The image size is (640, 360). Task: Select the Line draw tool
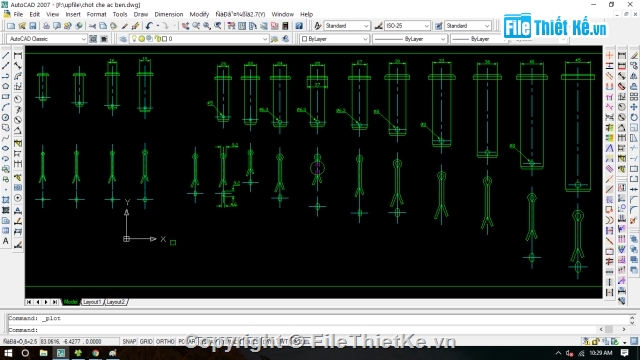6,55
